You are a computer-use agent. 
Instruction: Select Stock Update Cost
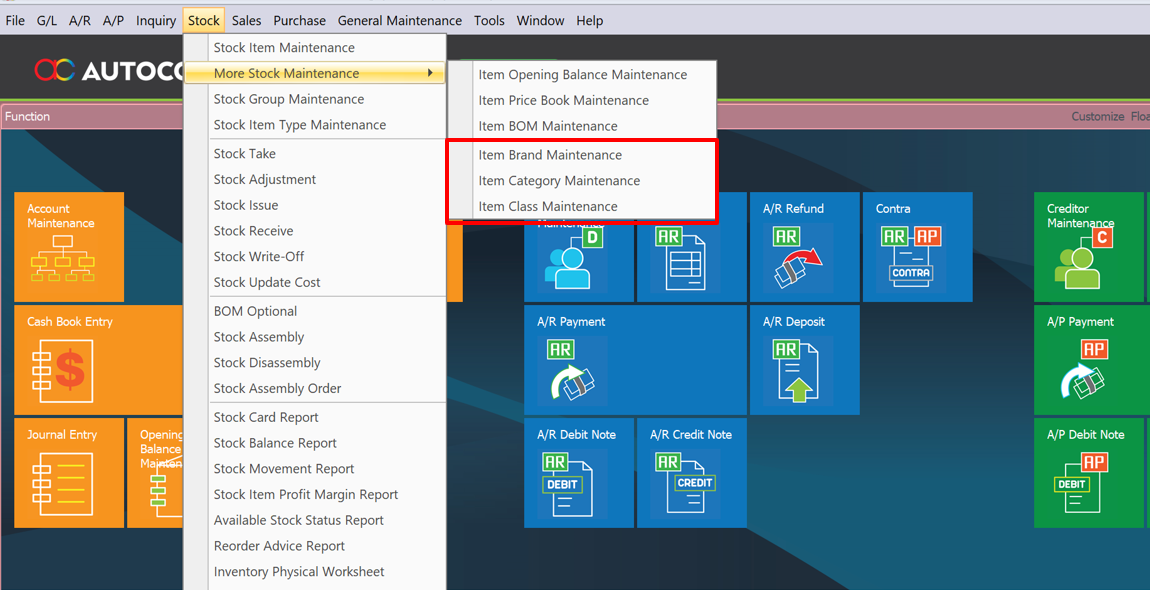[315, 282]
